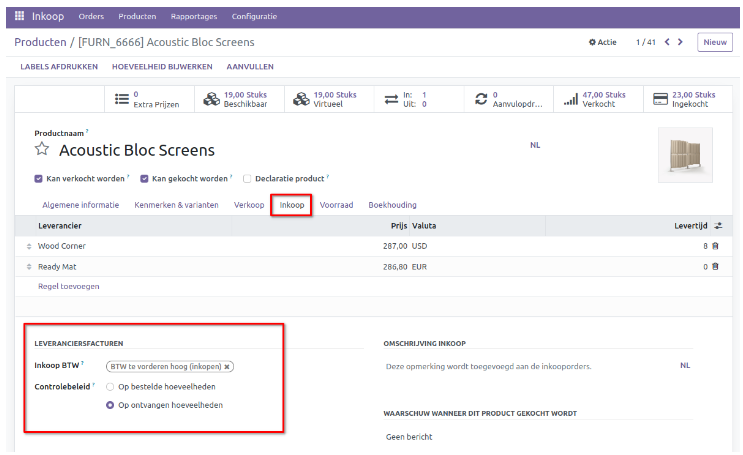Select Op ontvangen hoeveelheden radio option

110,405
